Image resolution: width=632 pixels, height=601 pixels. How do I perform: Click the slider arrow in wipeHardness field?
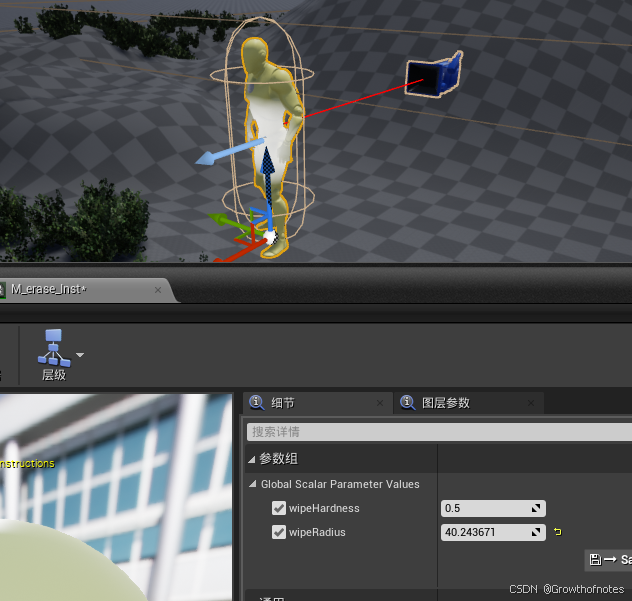[x=536, y=508]
